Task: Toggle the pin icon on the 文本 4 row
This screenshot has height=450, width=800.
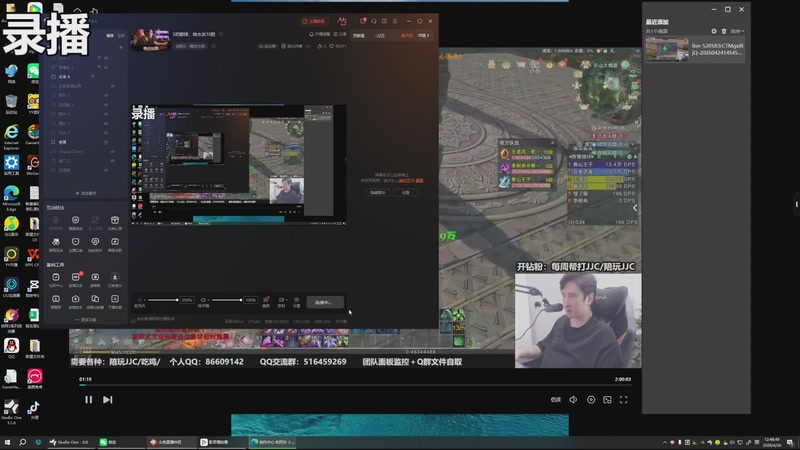Action: pyautogui.click(x=93, y=77)
